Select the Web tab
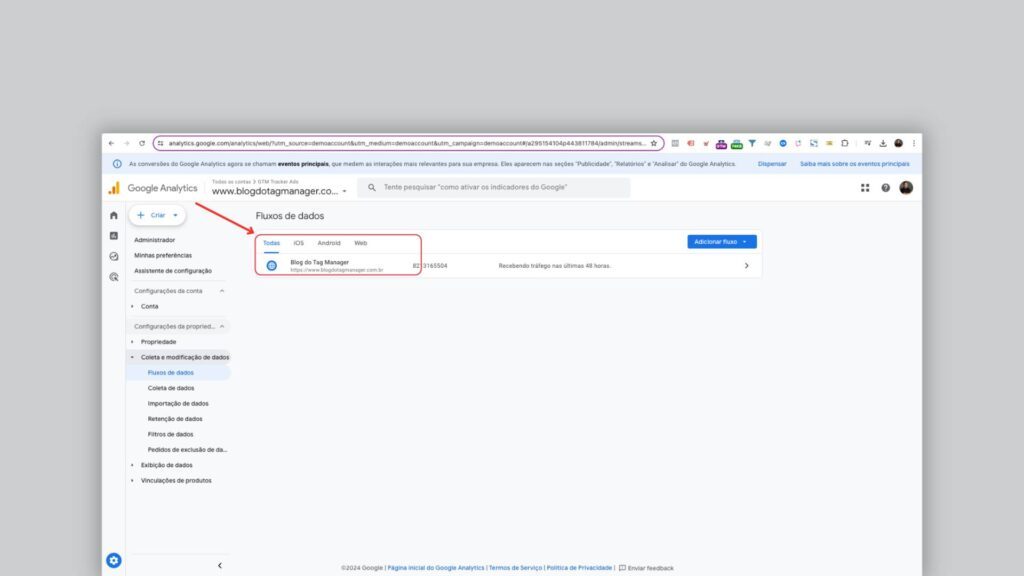The height and width of the screenshot is (576, 1024). tap(360, 243)
